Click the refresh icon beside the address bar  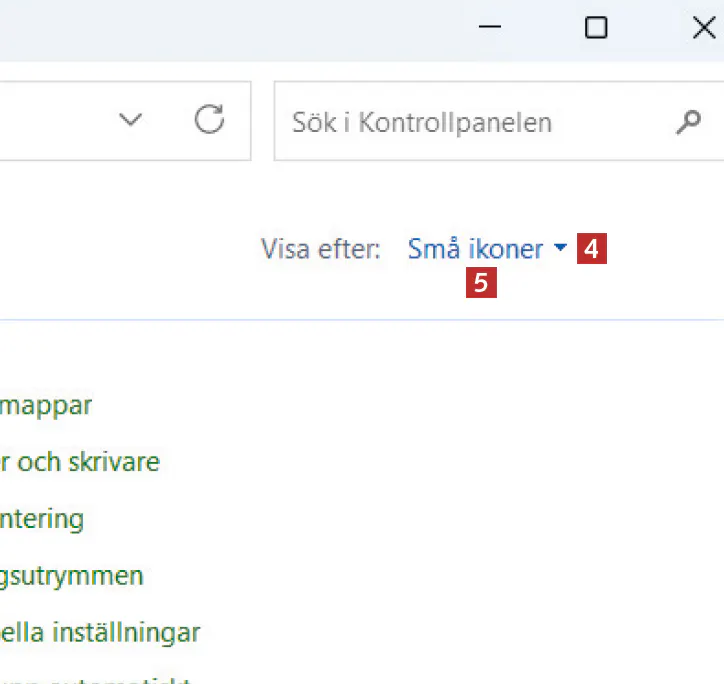(209, 121)
